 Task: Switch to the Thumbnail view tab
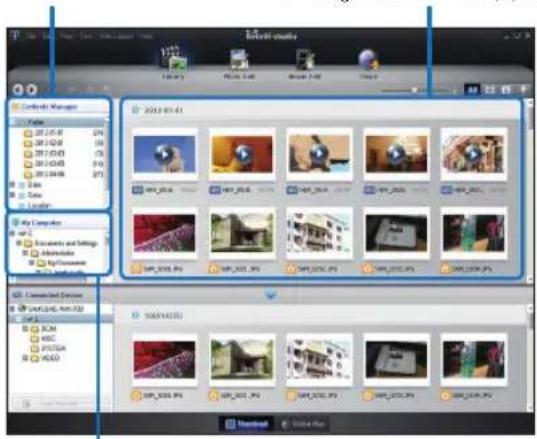[247, 424]
